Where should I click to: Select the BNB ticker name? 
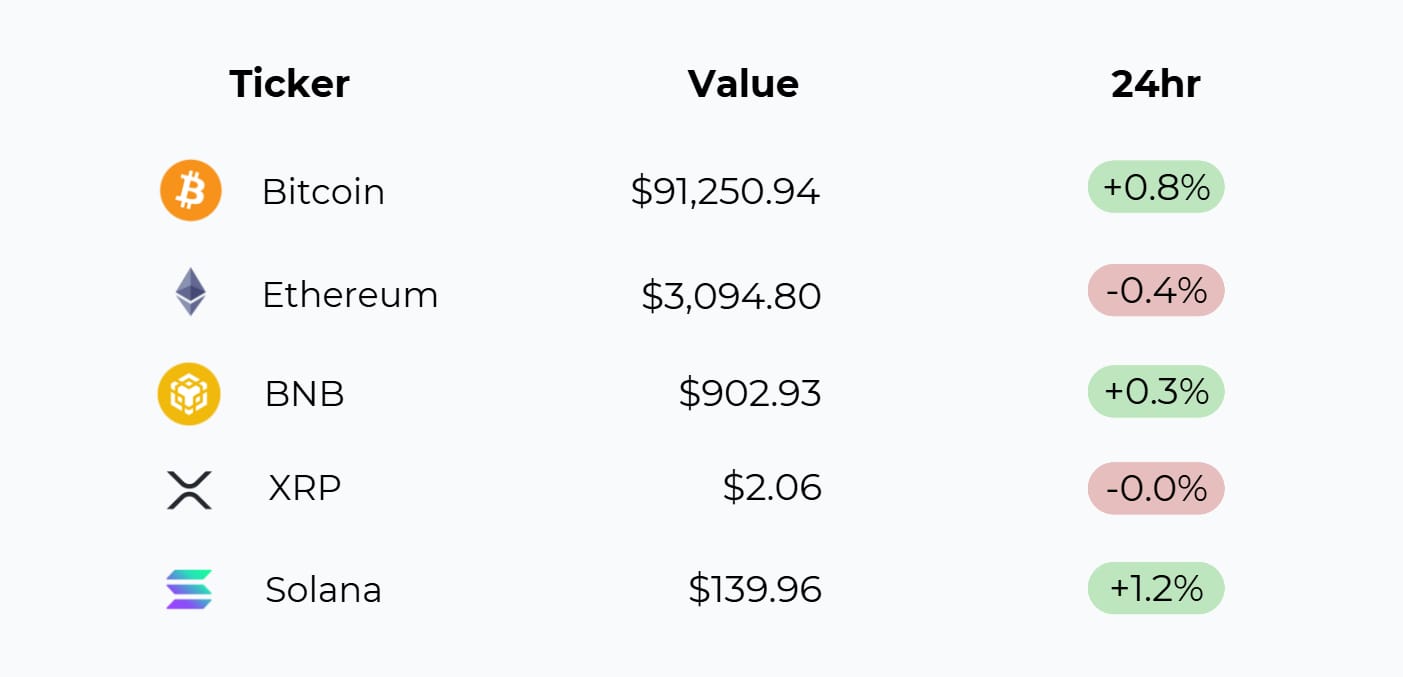tap(305, 394)
